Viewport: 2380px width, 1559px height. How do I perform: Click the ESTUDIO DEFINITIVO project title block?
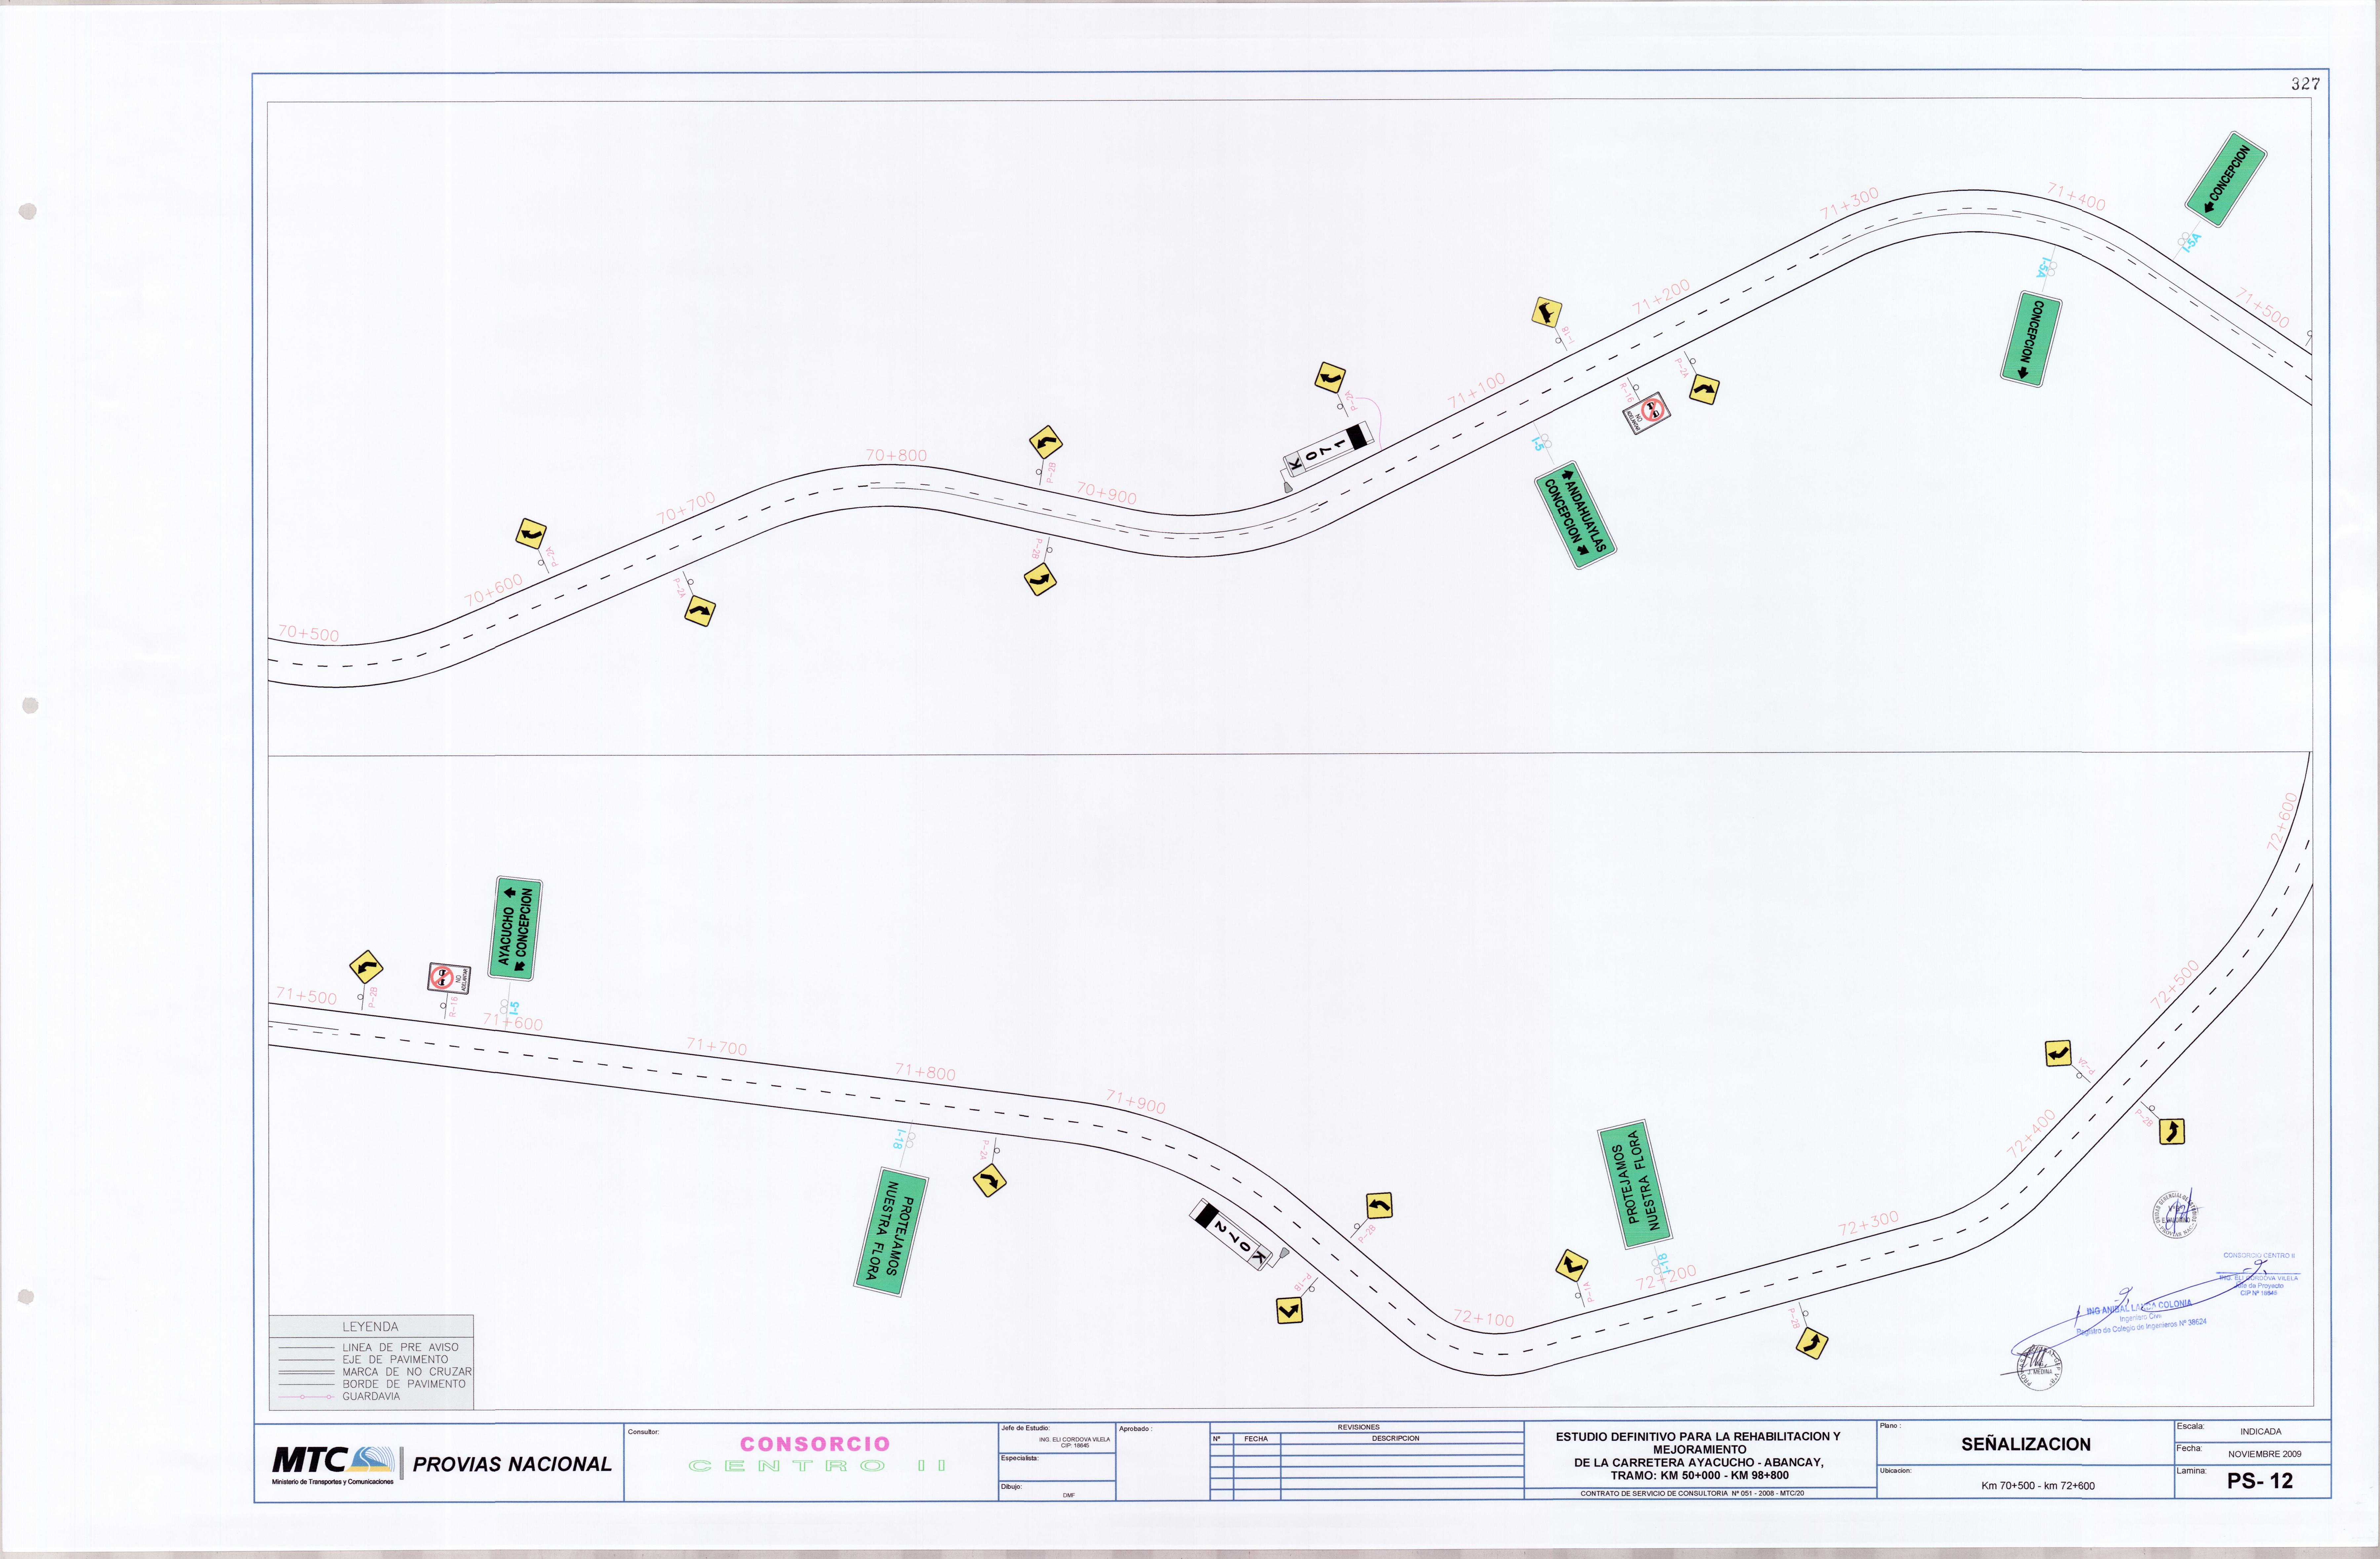coord(1698,1456)
